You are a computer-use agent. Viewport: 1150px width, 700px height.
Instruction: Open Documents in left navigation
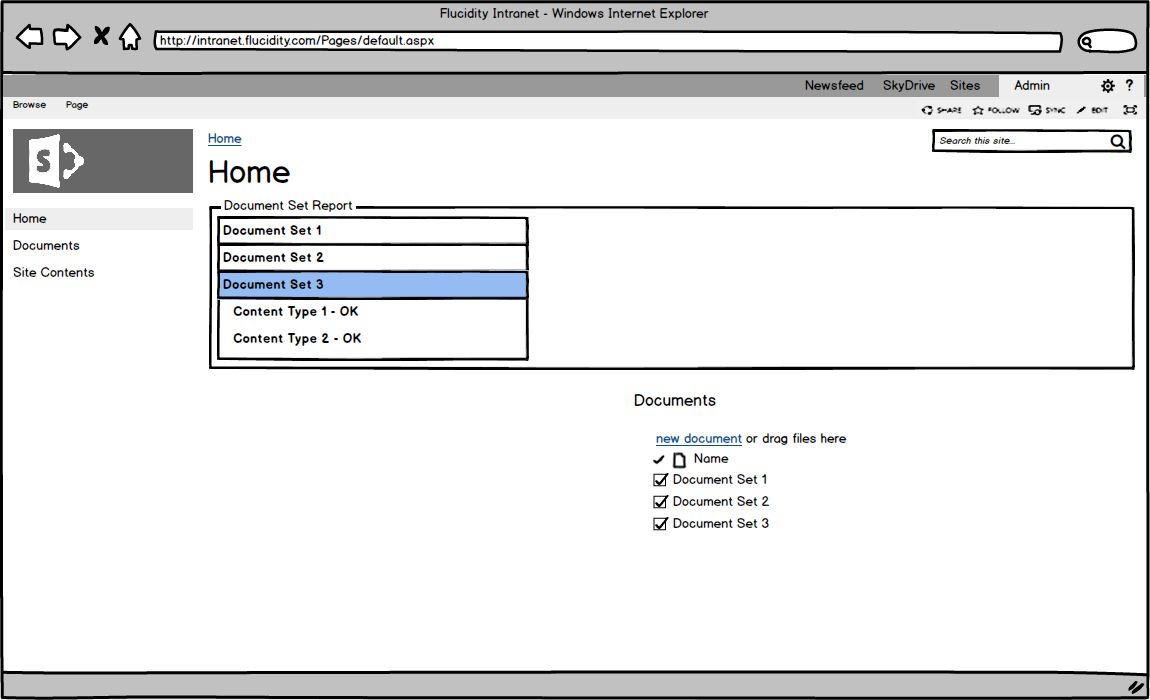[x=46, y=246]
